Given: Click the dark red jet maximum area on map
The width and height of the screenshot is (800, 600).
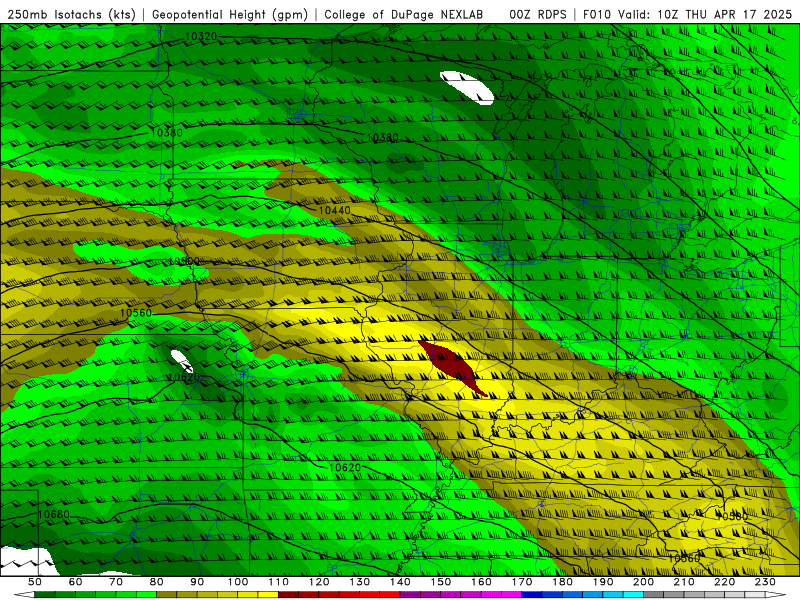Looking at the screenshot, I should click(x=452, y=365).
